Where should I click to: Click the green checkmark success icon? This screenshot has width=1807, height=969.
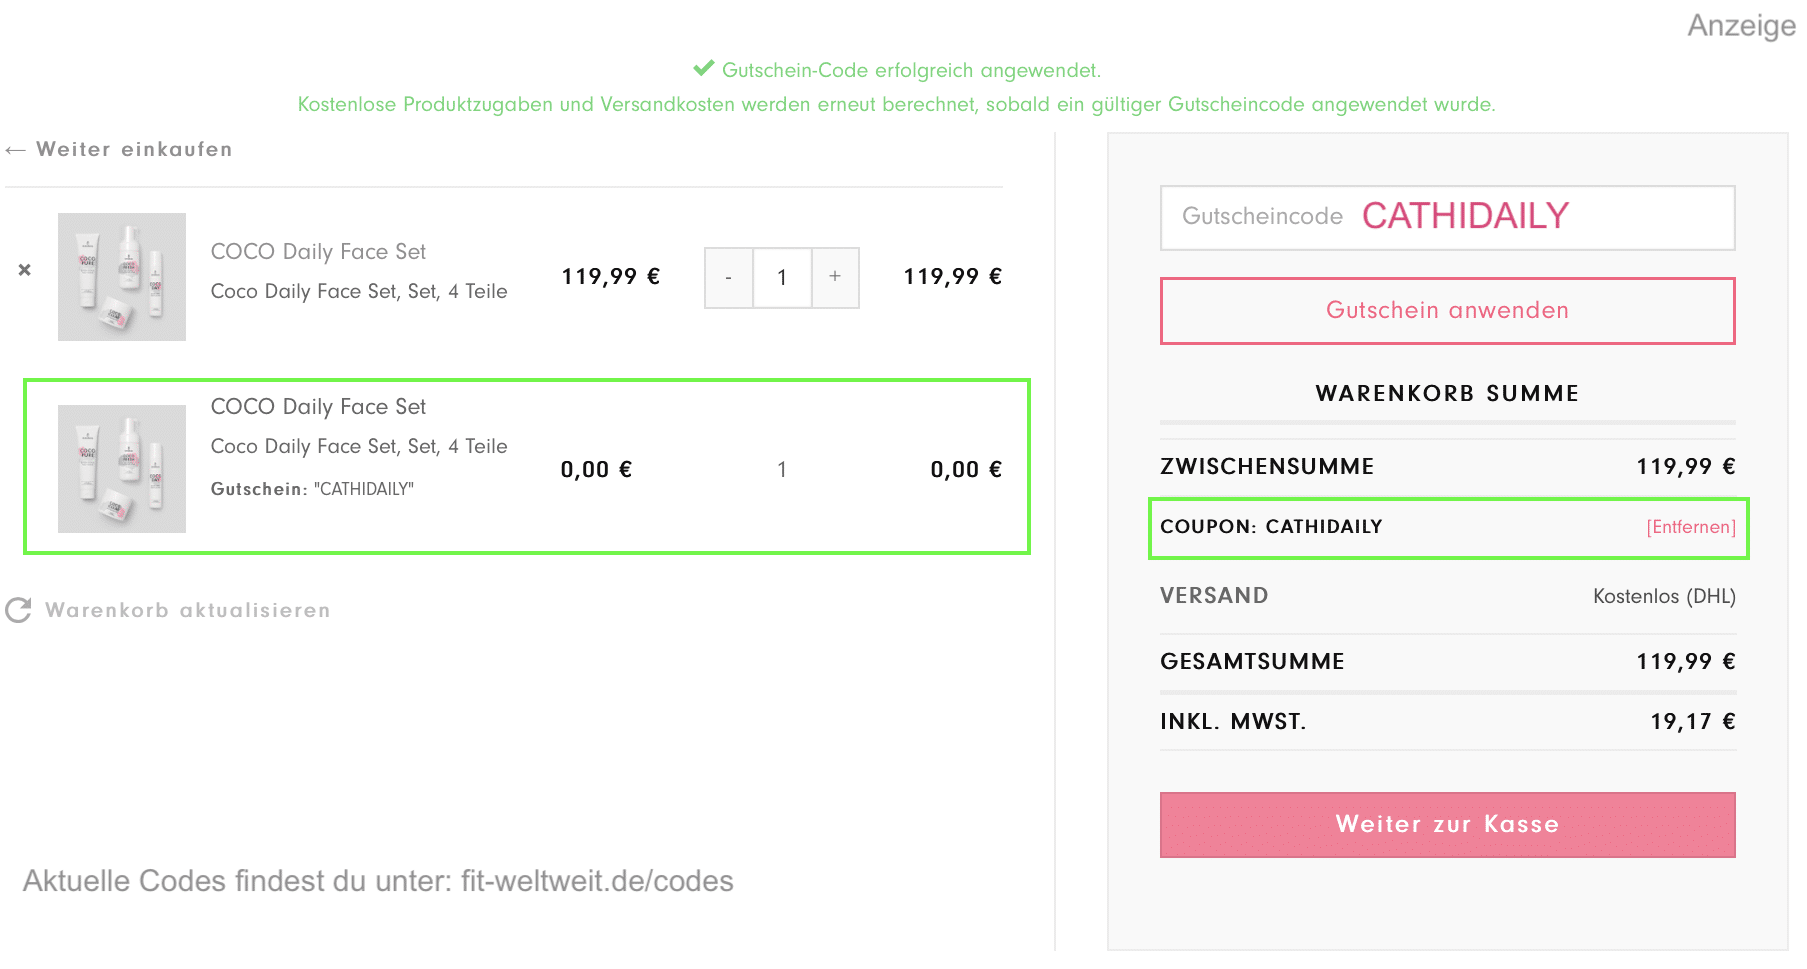click(704, 68)
